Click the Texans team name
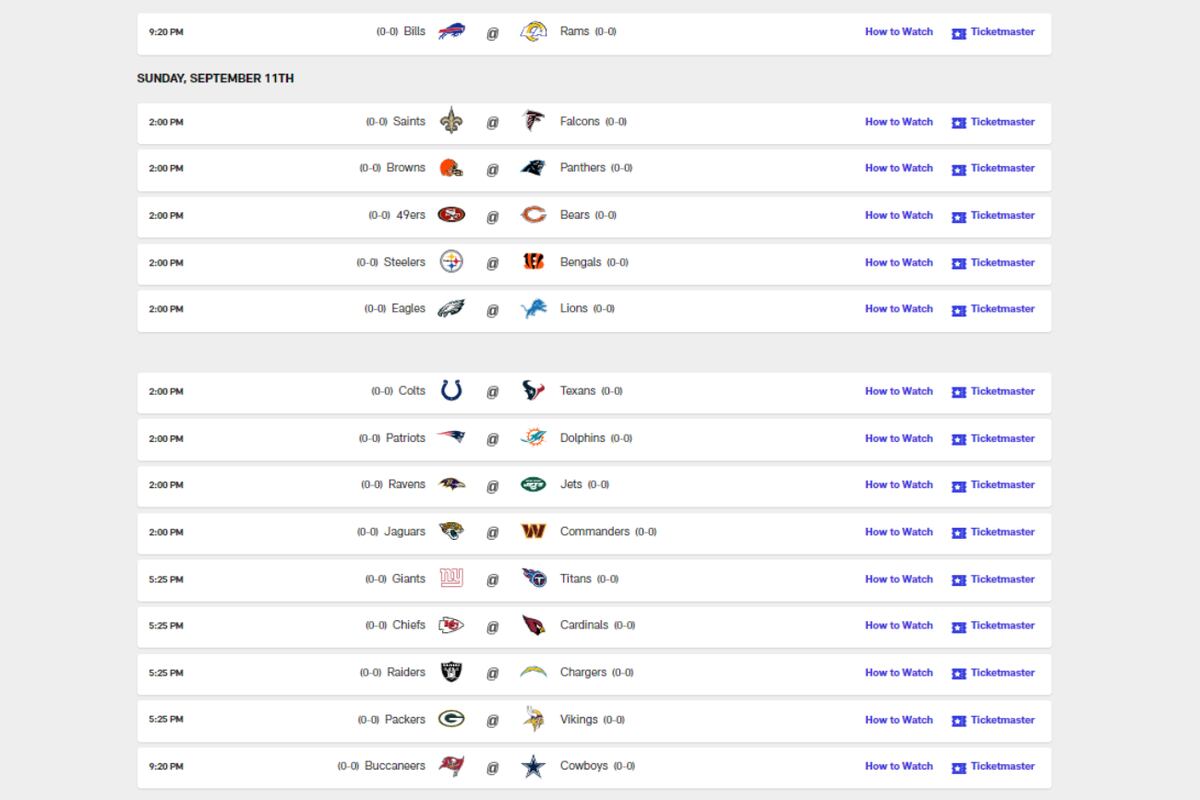 (x=578, y=391)
